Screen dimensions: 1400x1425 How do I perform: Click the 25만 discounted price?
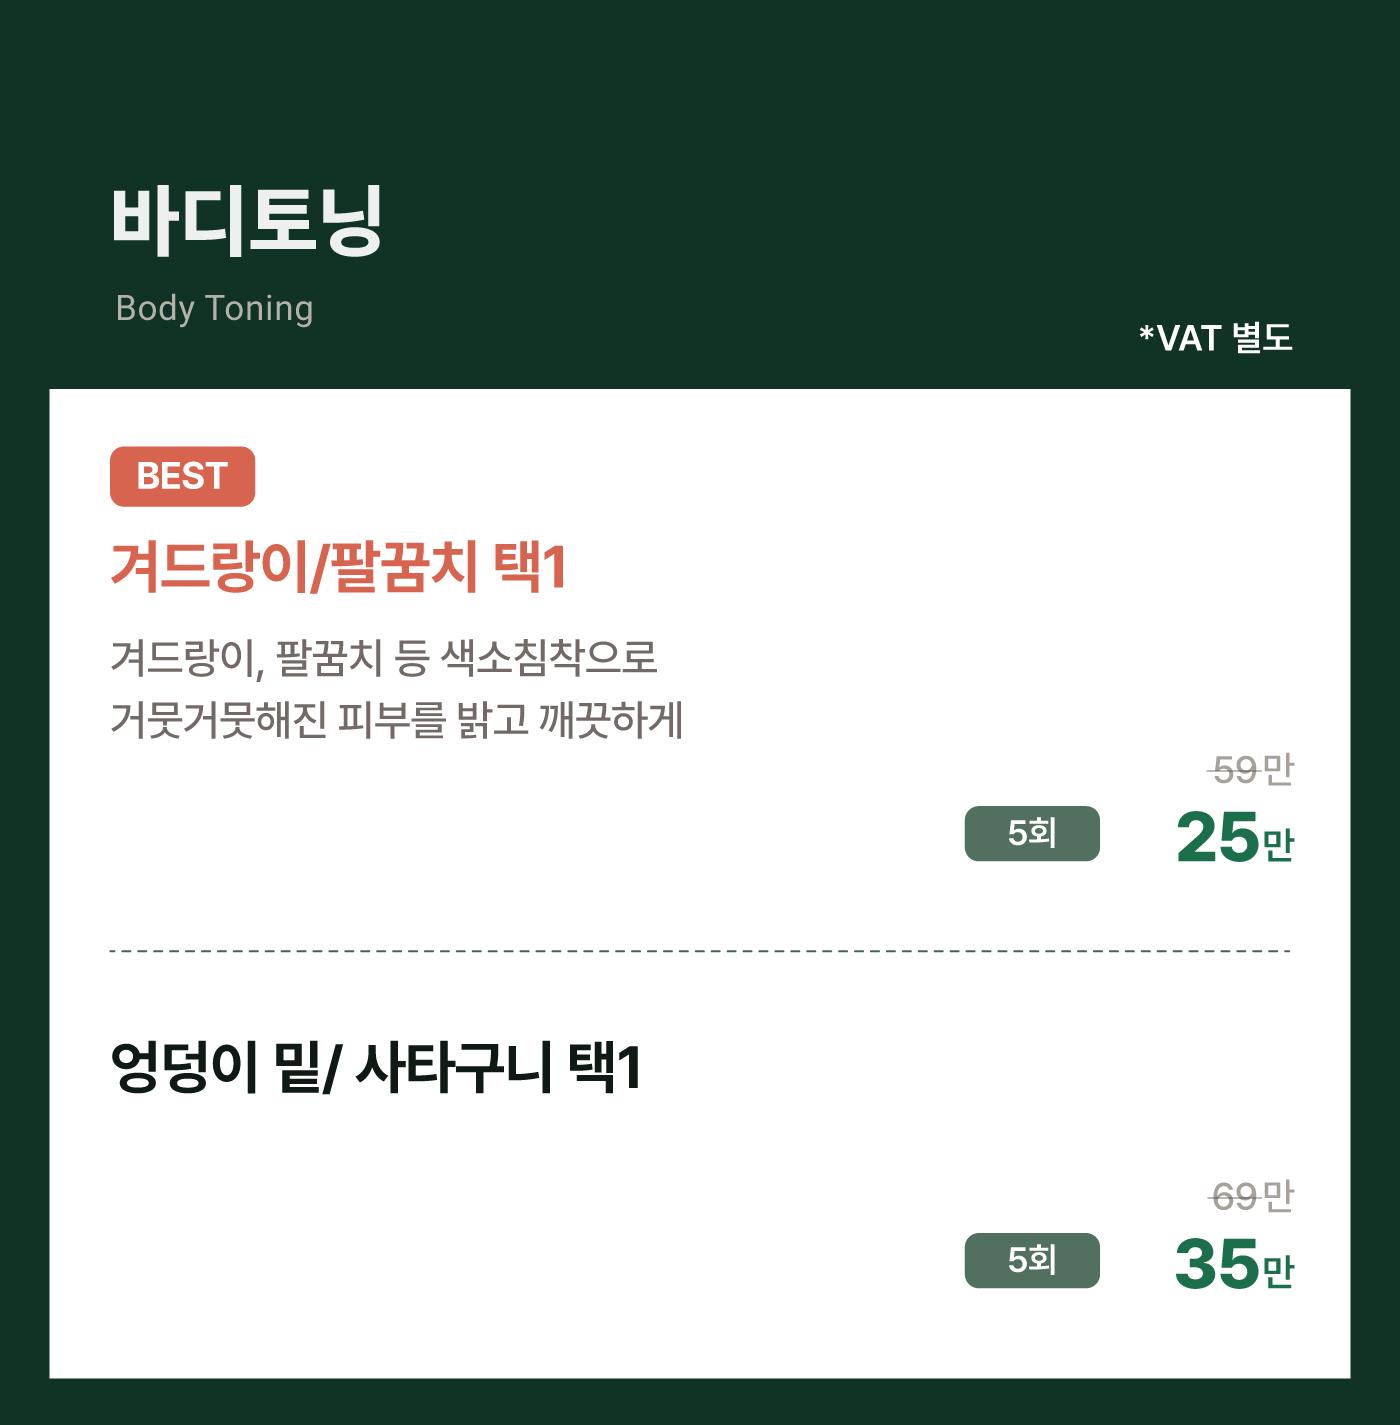[x=1235, y=837]
